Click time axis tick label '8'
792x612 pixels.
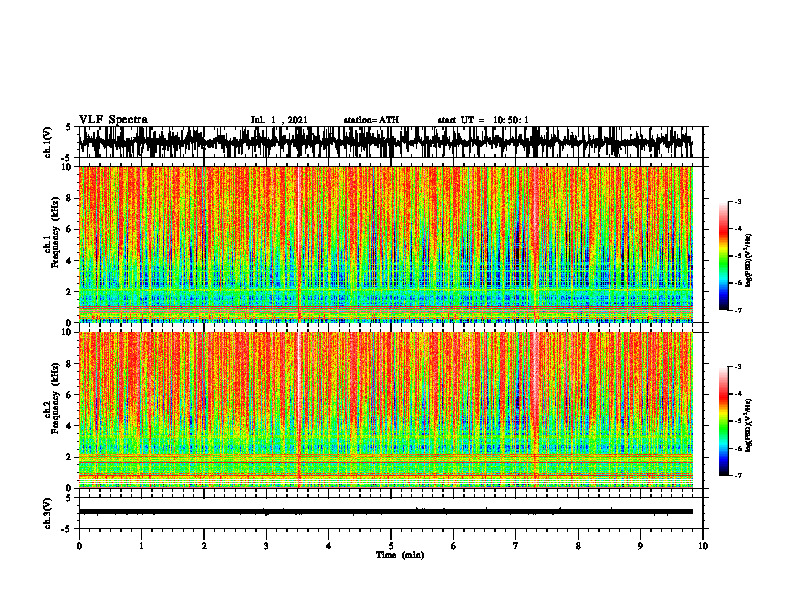pyautogui.click(x=578, y=546)
